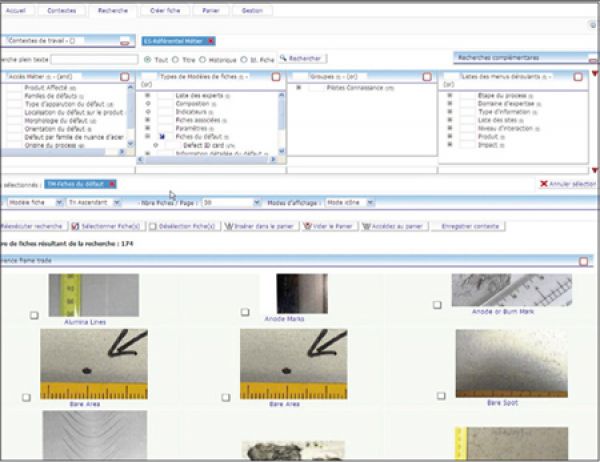Expand Paramètres node

click(148, 128)
